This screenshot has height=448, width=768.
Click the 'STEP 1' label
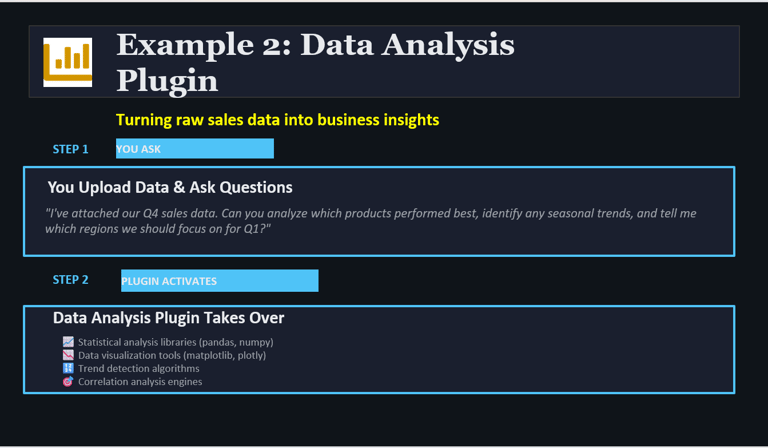pos(70,149)
